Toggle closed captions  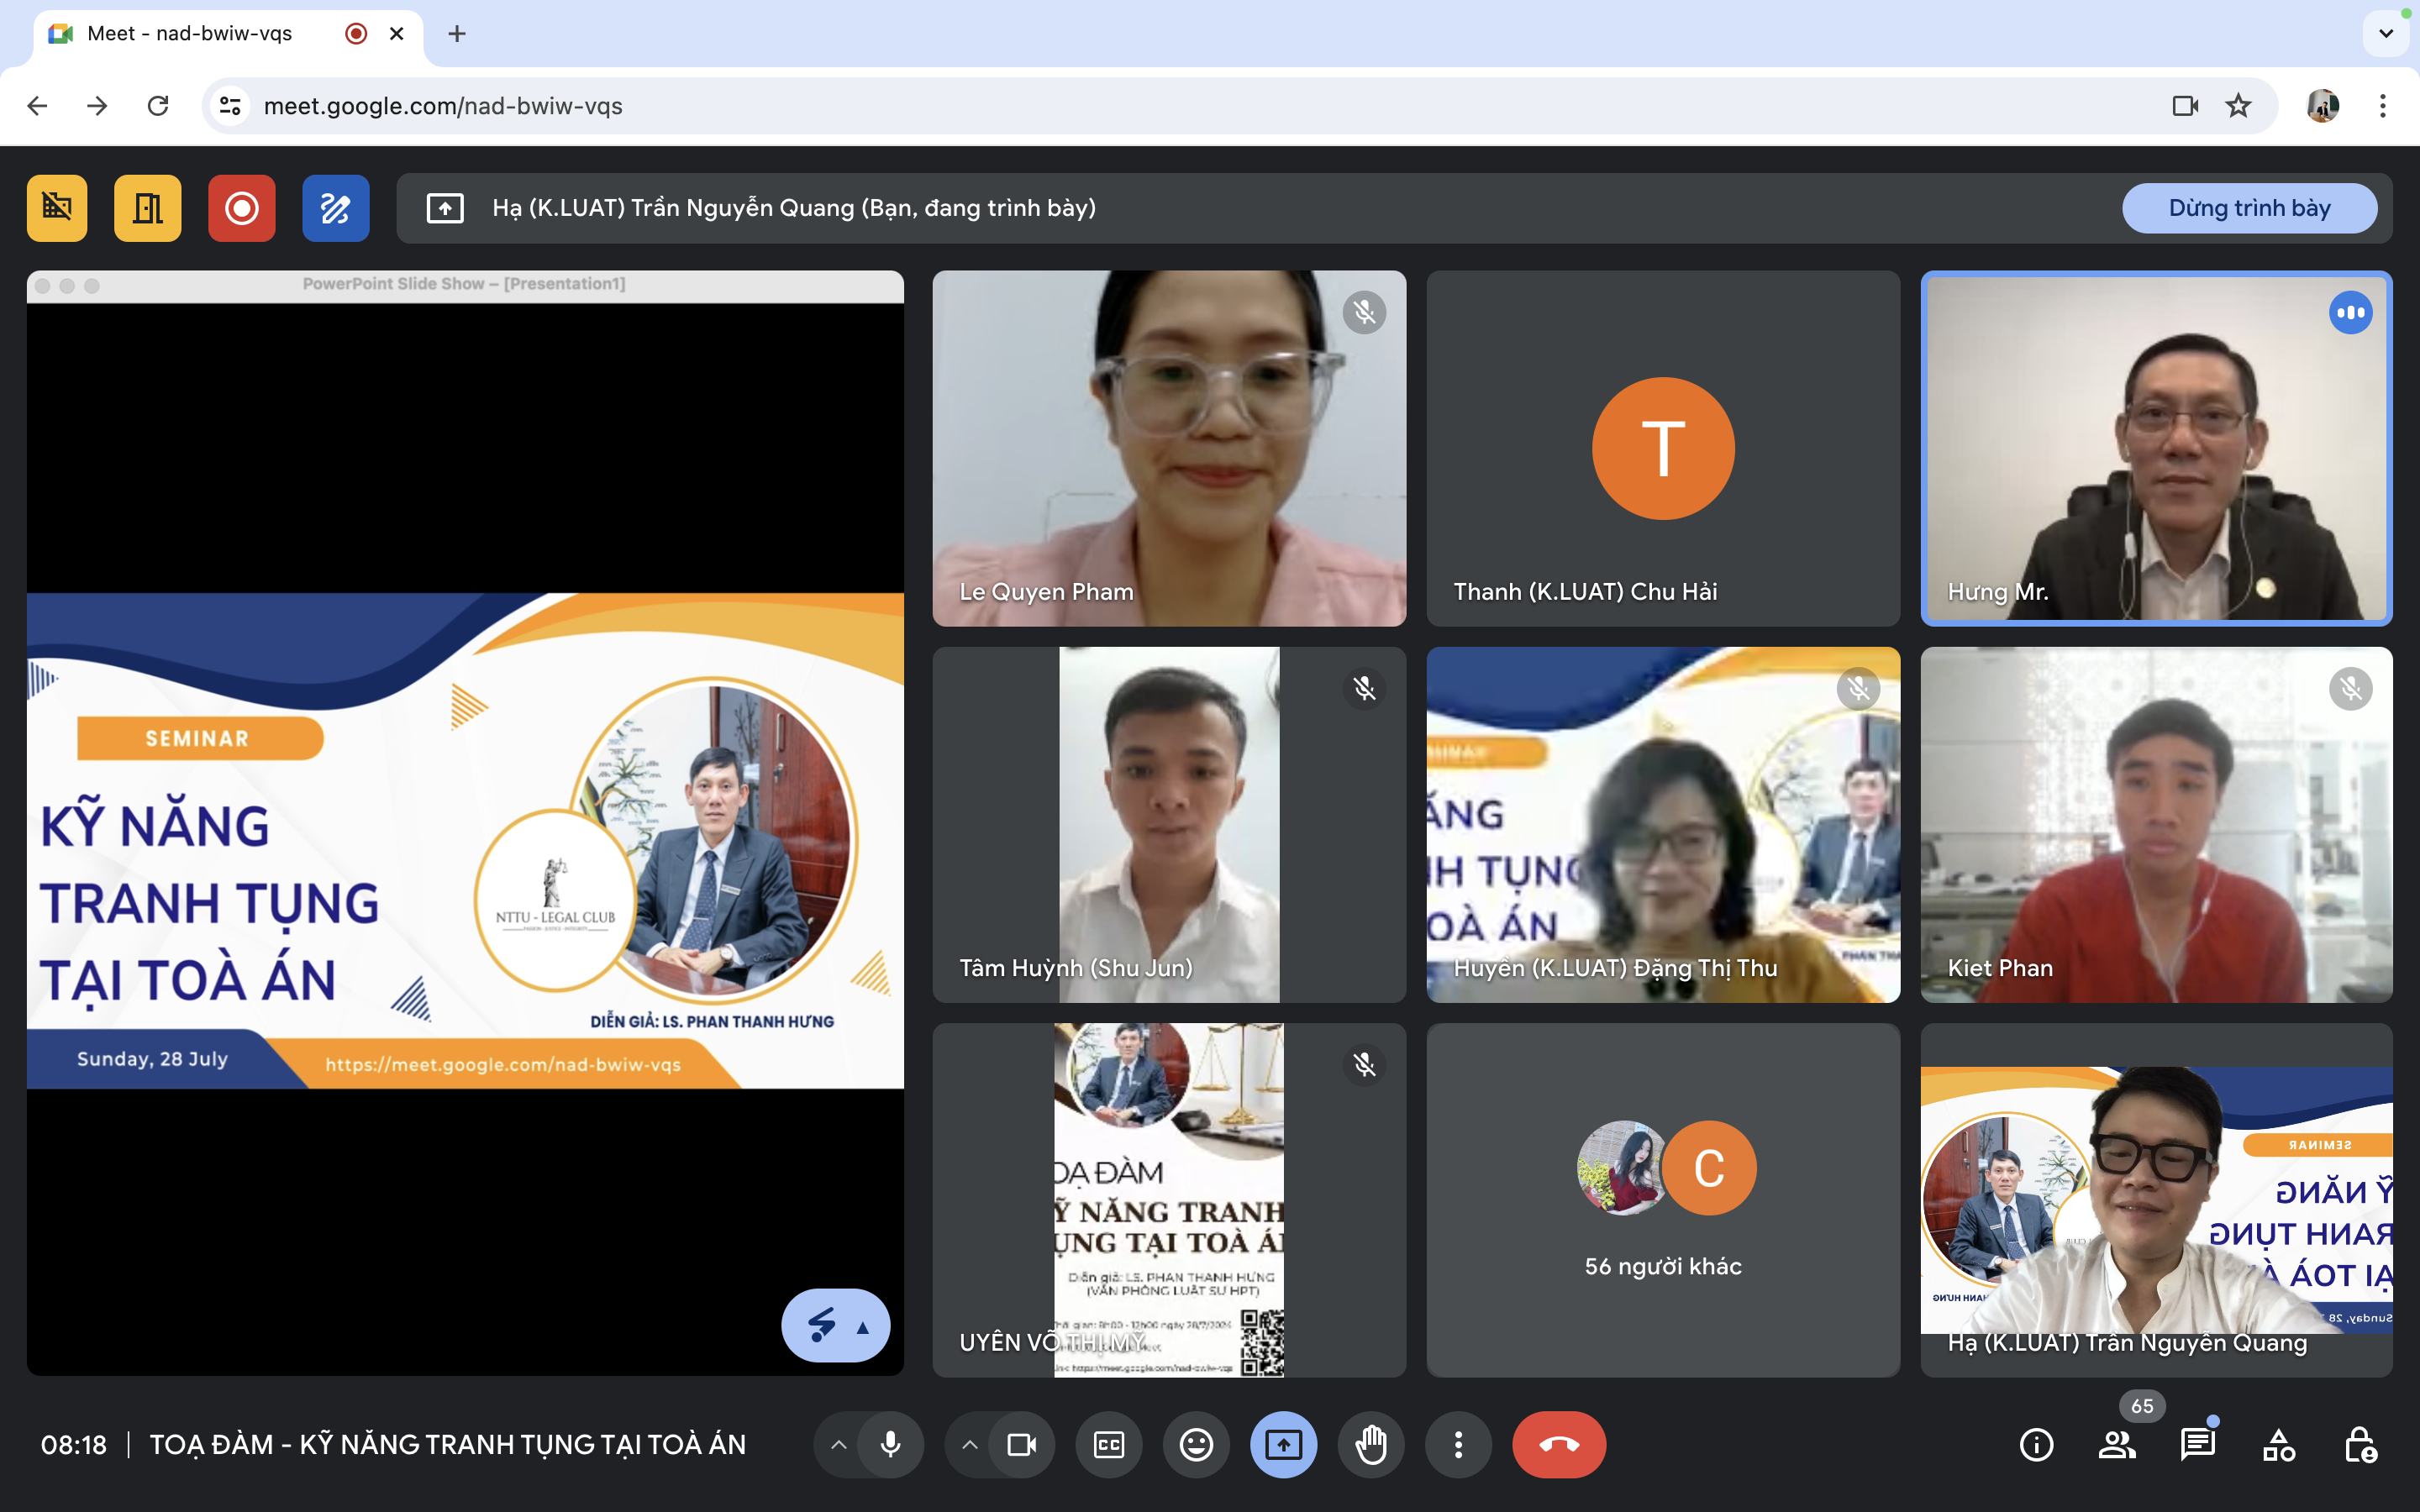[1109, 1444]
